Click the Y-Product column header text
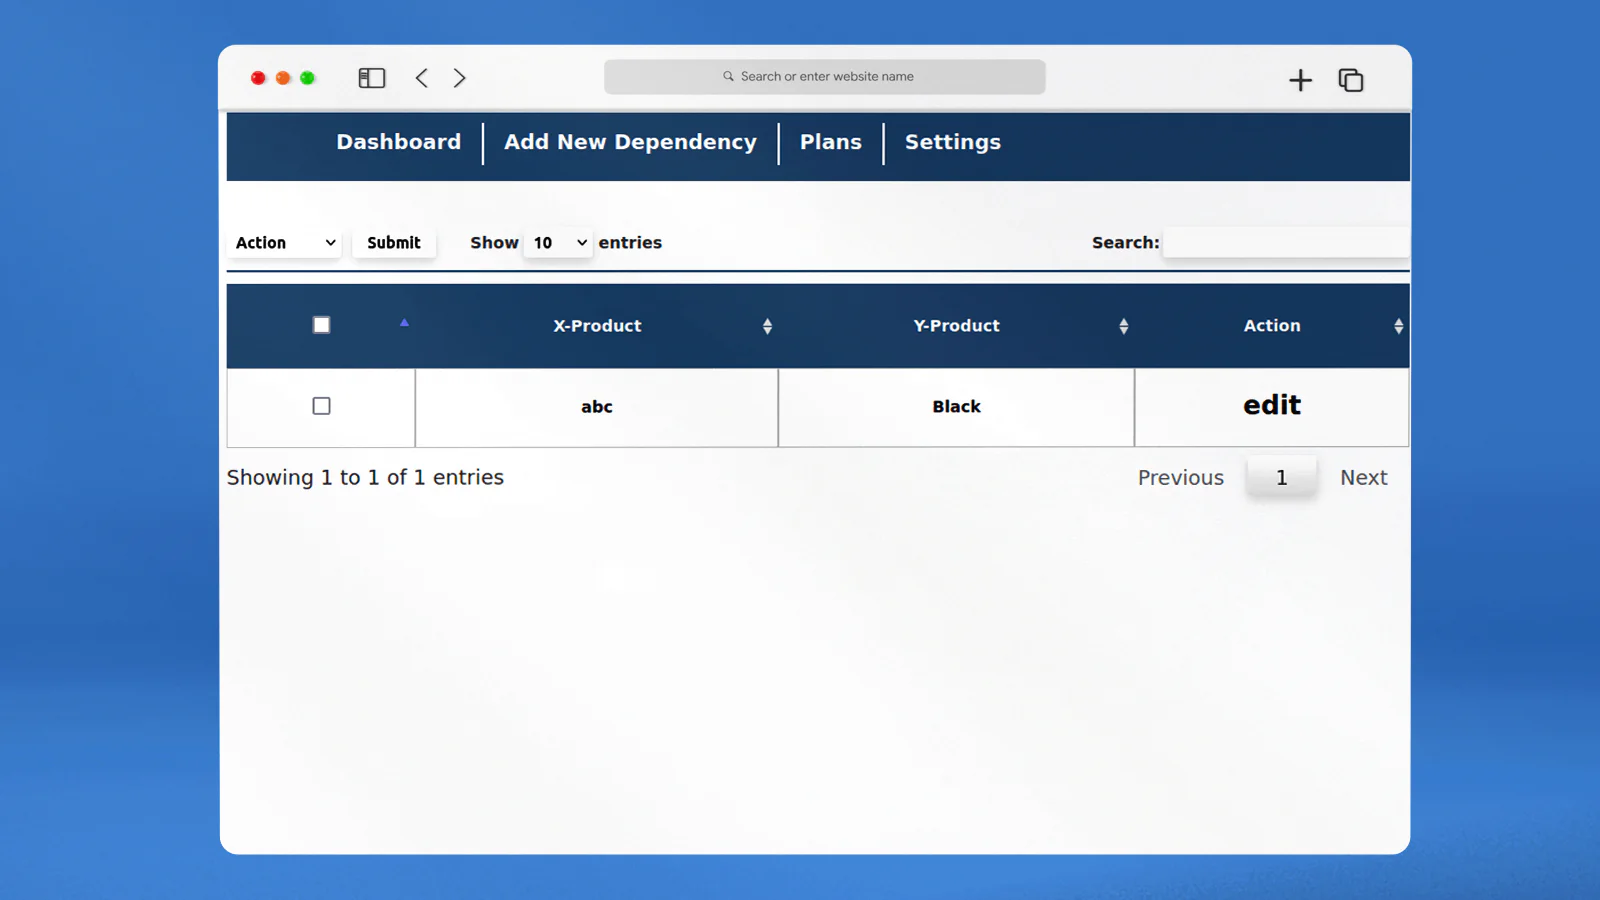The image size is (1600, 900). (x=957, y=326)
